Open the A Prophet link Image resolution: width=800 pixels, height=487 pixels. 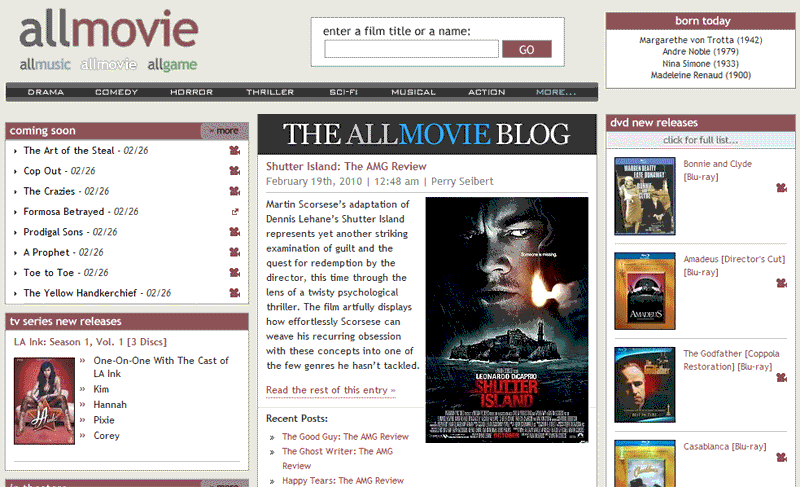point(46,252)
